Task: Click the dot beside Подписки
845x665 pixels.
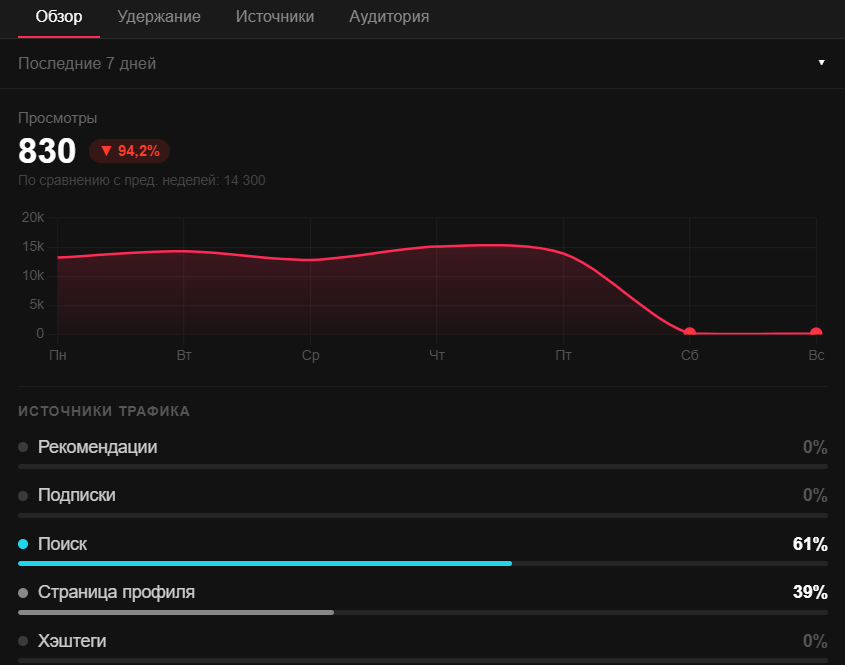Action: (x=23, y=495)
